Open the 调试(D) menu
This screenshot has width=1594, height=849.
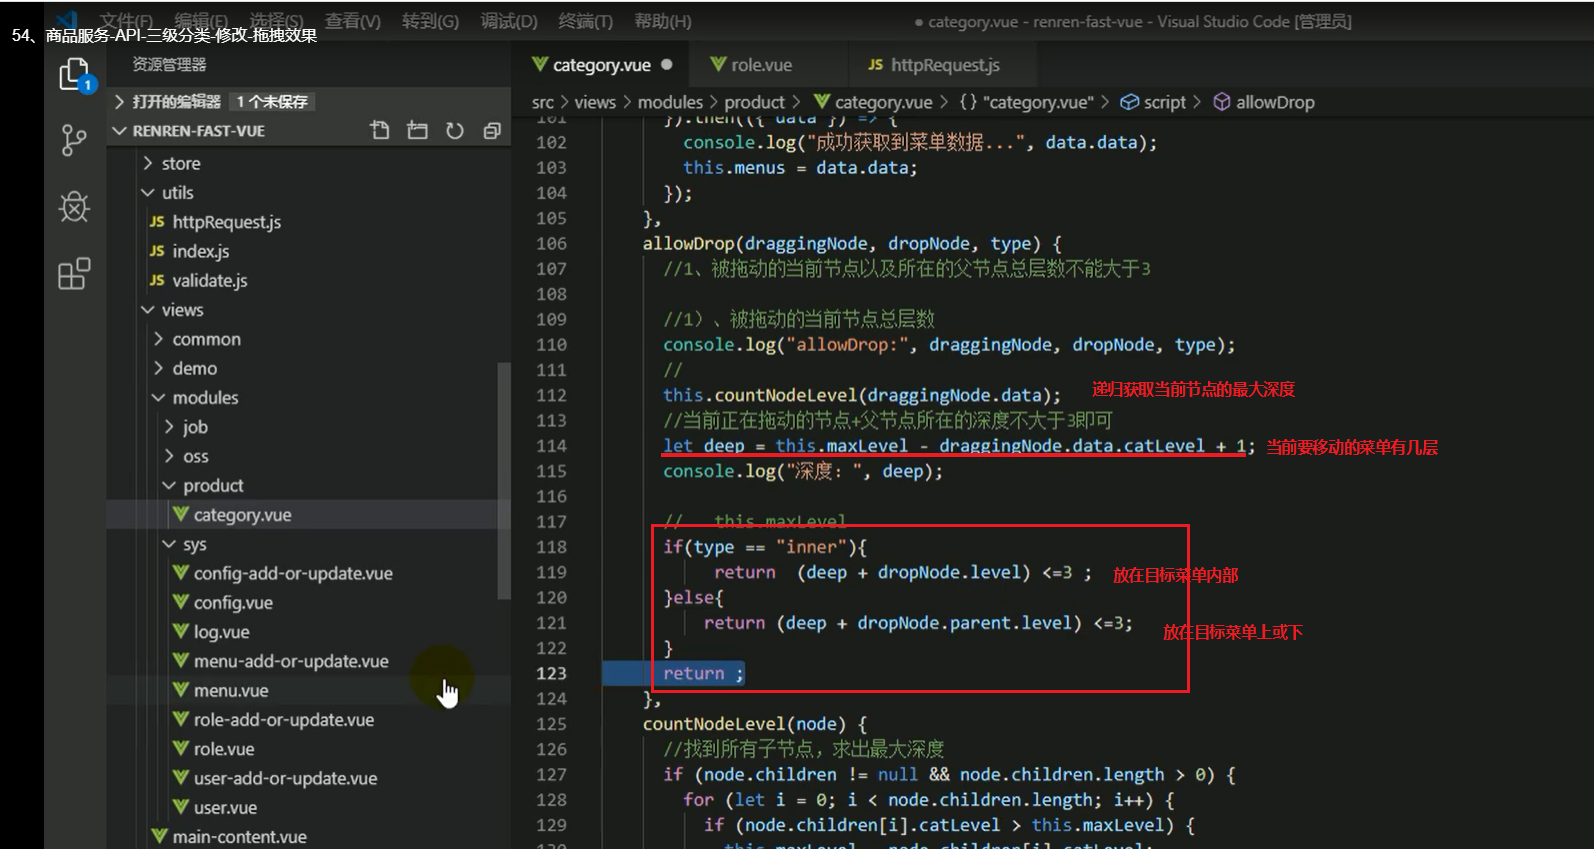click(509, 21)
